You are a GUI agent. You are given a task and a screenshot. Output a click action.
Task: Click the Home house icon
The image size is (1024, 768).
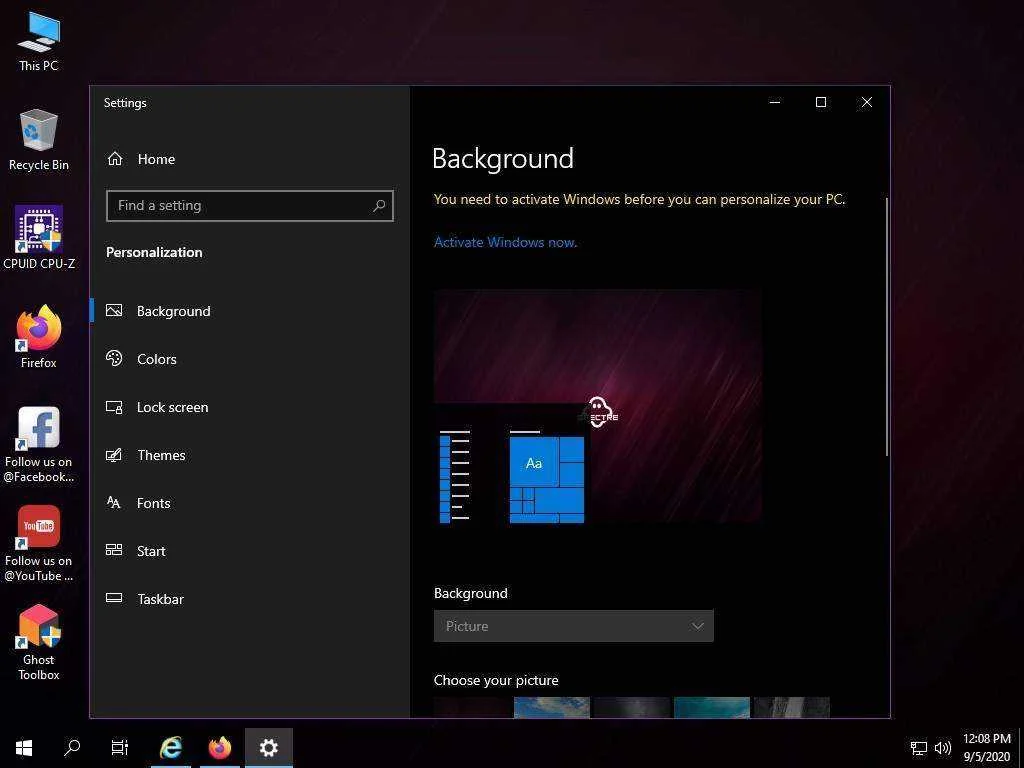(115, 158)
